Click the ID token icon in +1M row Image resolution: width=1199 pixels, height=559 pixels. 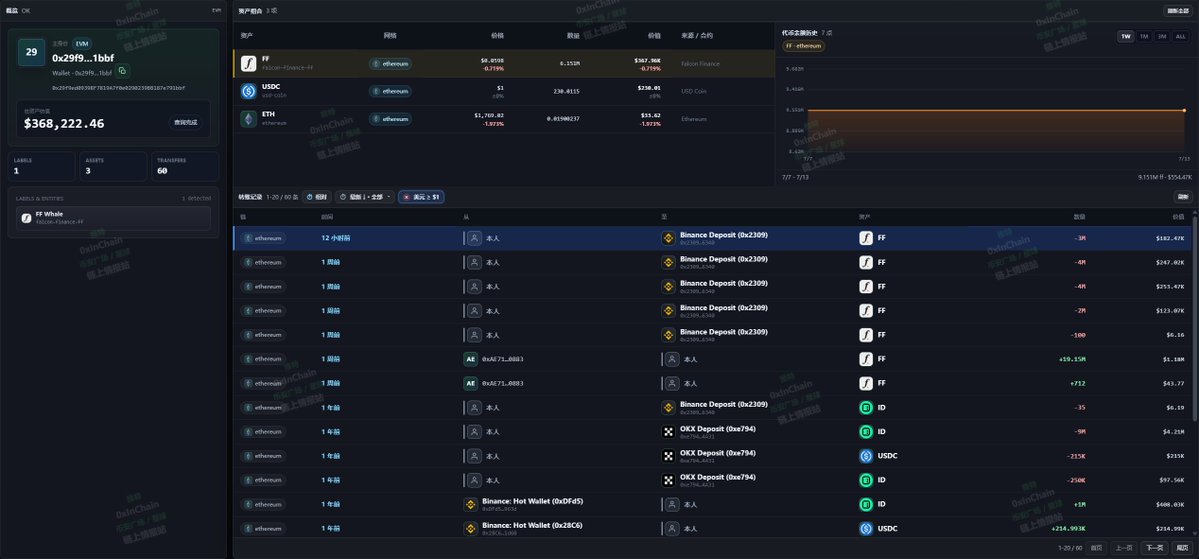(866, 504)
